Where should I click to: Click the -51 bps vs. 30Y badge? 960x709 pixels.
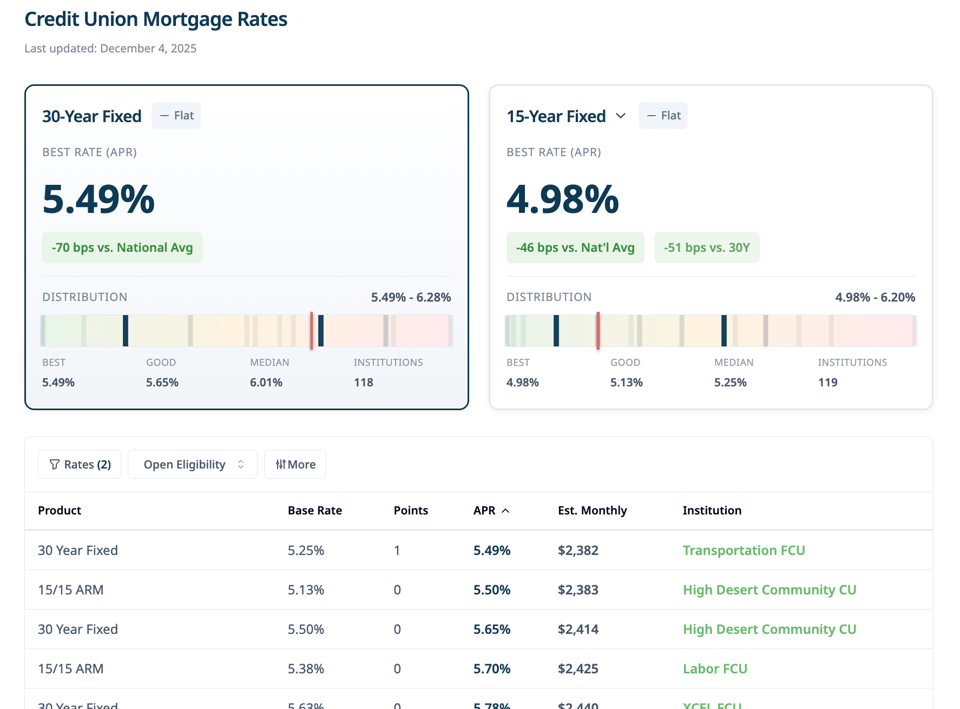[x=706, y=248]
